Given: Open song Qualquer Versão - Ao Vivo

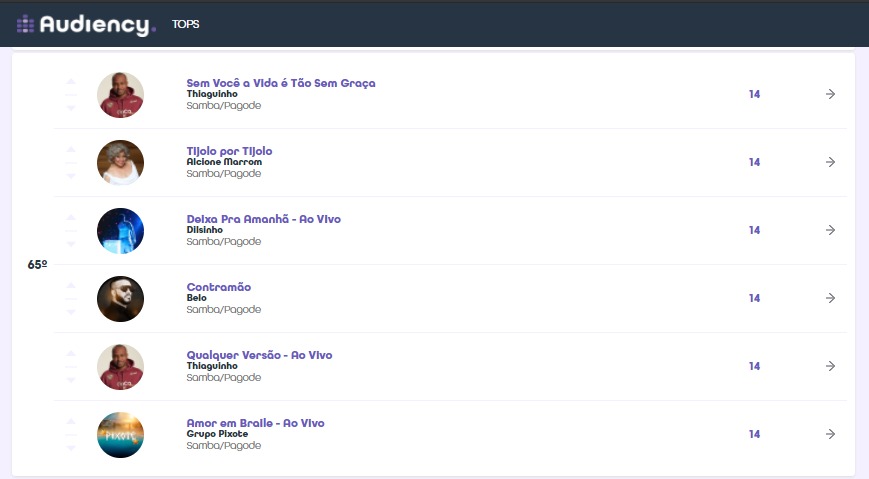Looking at the screenshot, I should (259, 355).
